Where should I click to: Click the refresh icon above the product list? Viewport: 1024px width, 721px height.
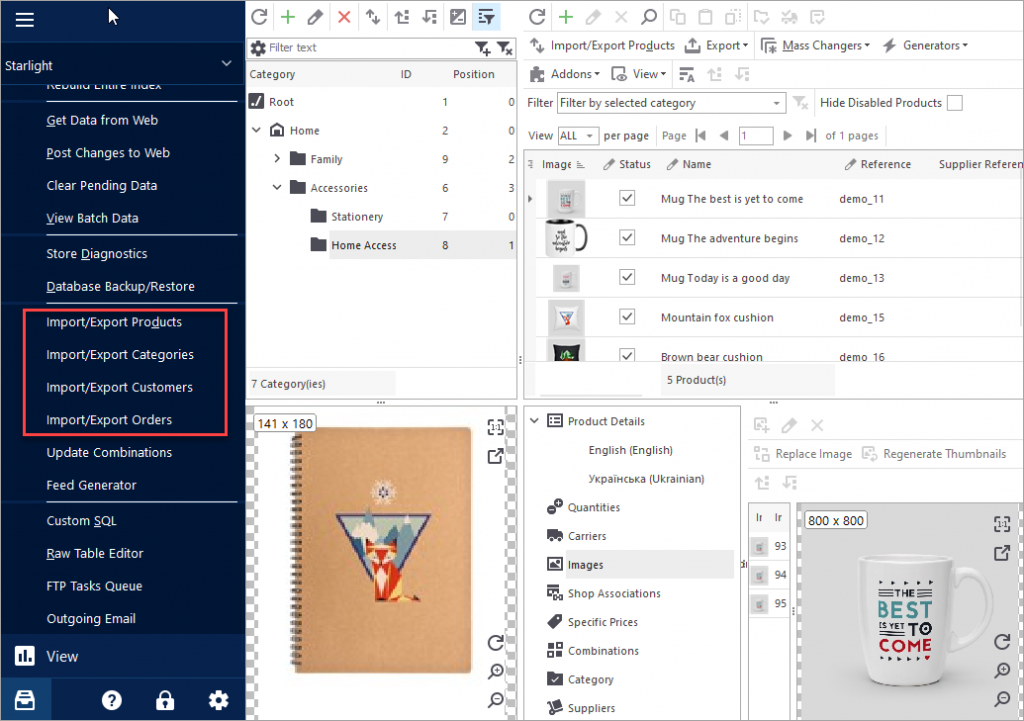pyautogui.click(x=536, y=16)
